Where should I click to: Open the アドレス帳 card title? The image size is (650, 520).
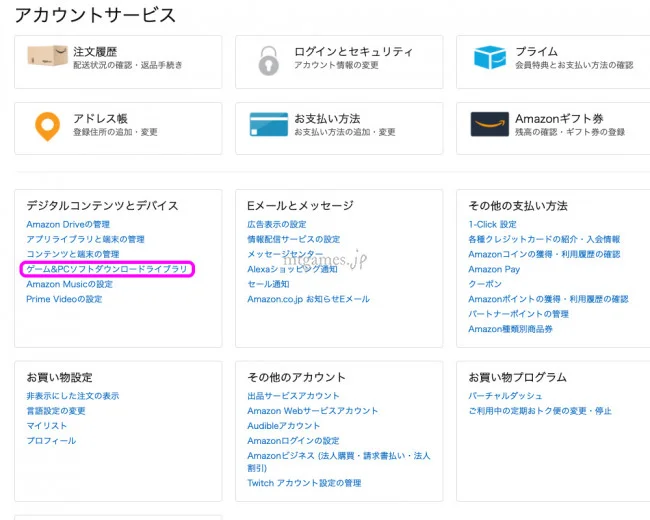[100, 119]
